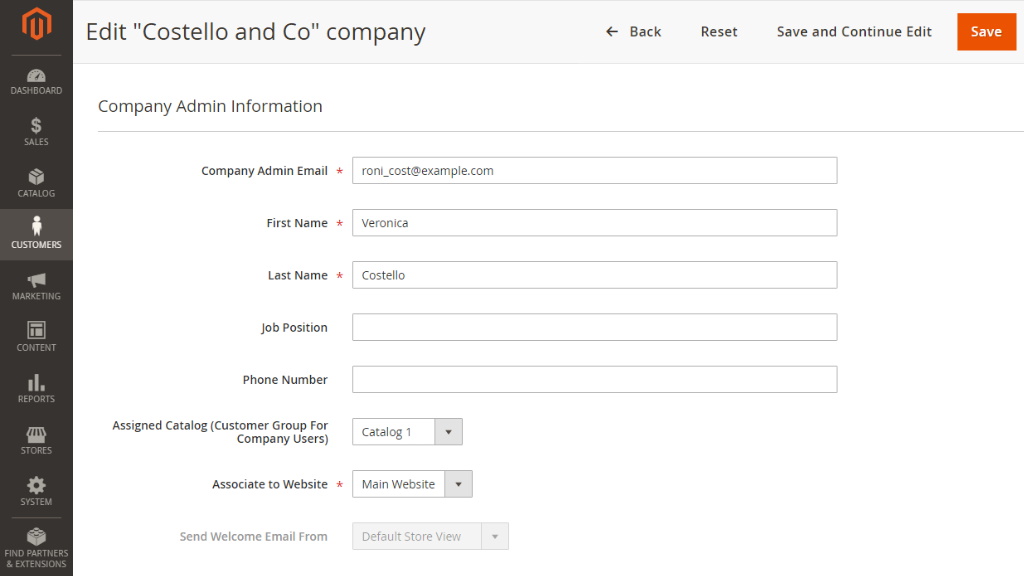
Task: Open the Reports bar chart icon
Action: [36, 383]
